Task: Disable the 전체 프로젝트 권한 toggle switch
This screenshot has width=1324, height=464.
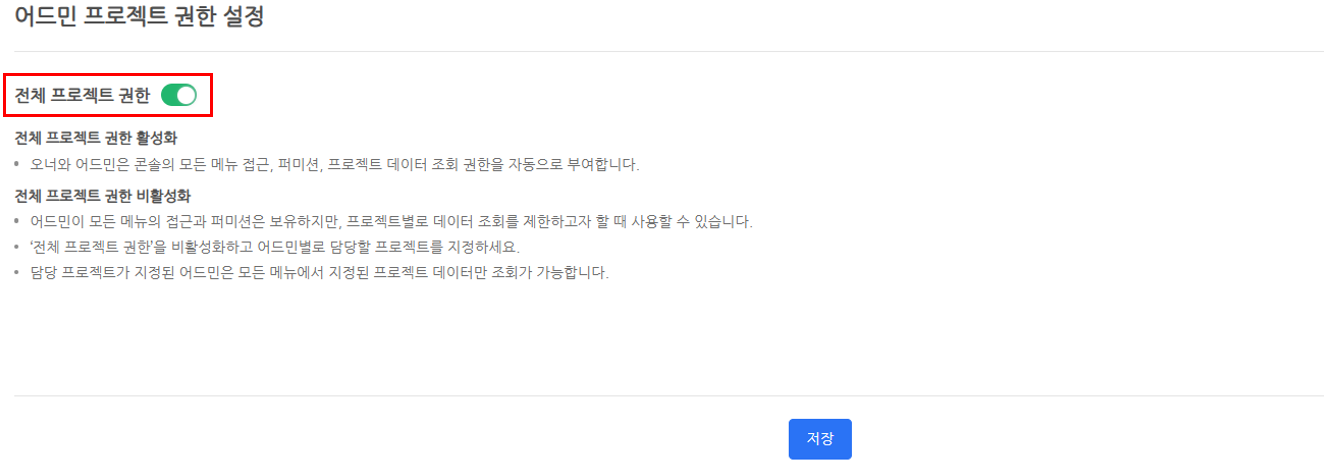Action: click(x=179, y=96)
